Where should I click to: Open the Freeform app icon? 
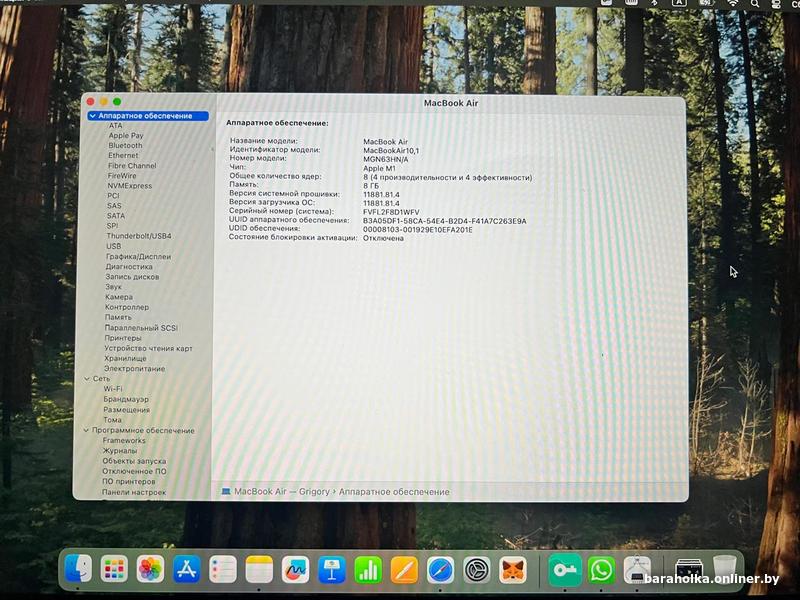[295, 569]
